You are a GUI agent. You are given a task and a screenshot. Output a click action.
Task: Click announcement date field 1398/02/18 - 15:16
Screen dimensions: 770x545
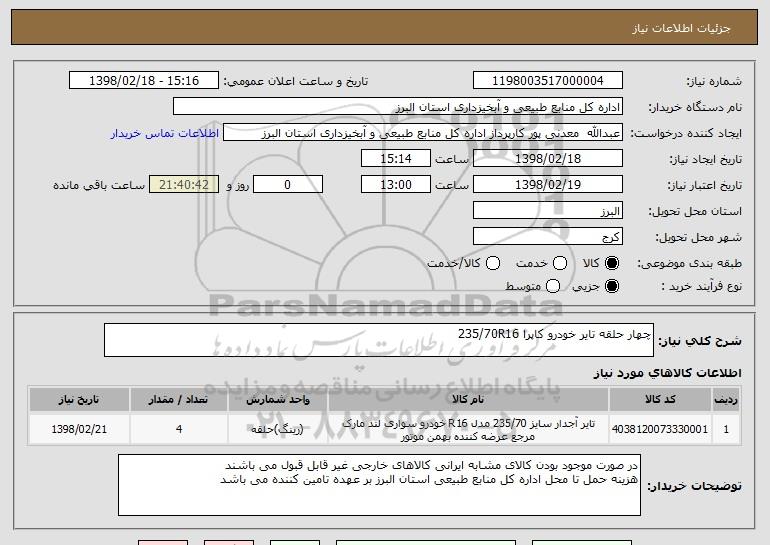[x=144, y=81]
